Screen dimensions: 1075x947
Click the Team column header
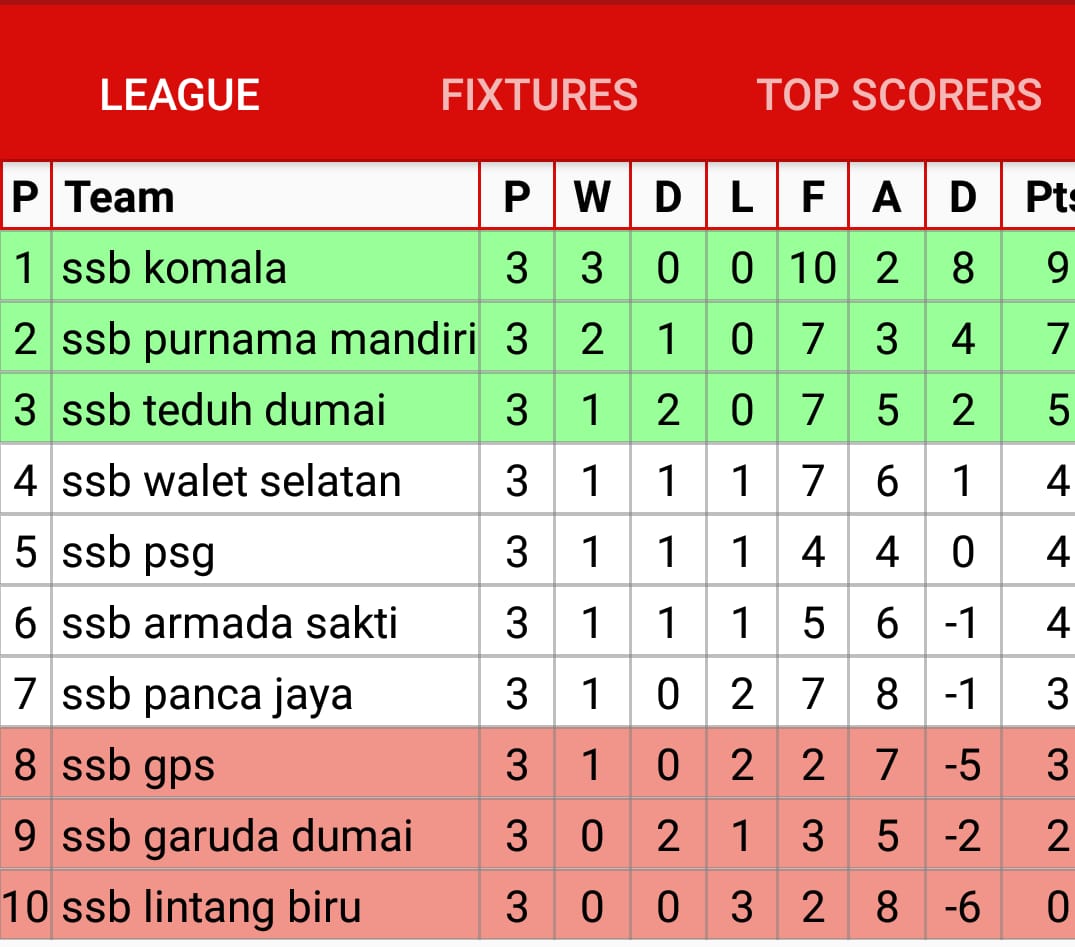pyautogui.click(x=120, y=197)
